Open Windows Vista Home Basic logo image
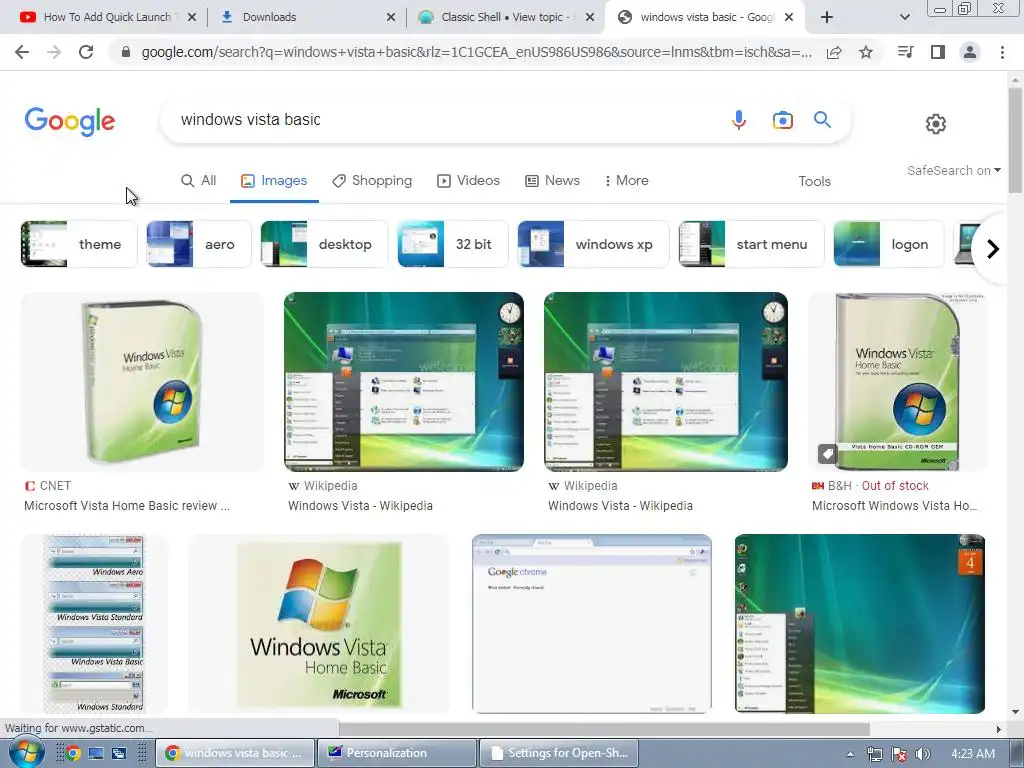 pos(319,624)
